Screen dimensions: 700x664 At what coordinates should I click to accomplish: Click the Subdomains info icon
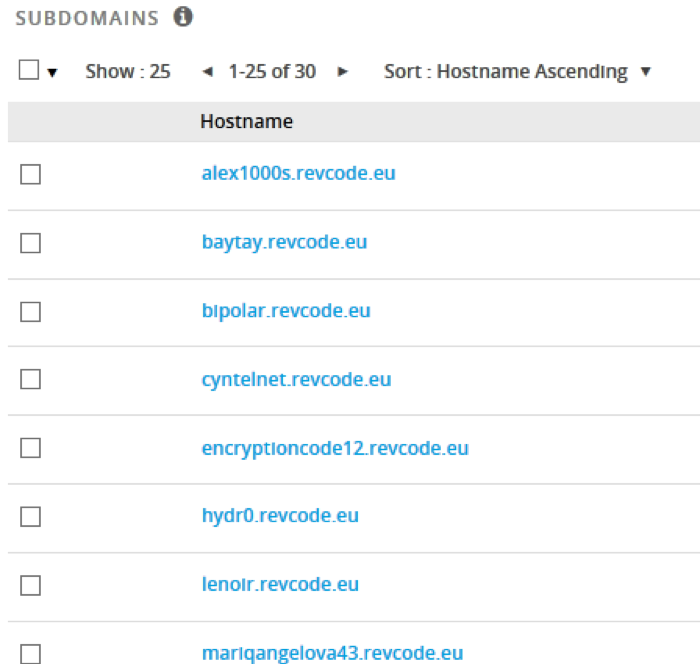183,17
